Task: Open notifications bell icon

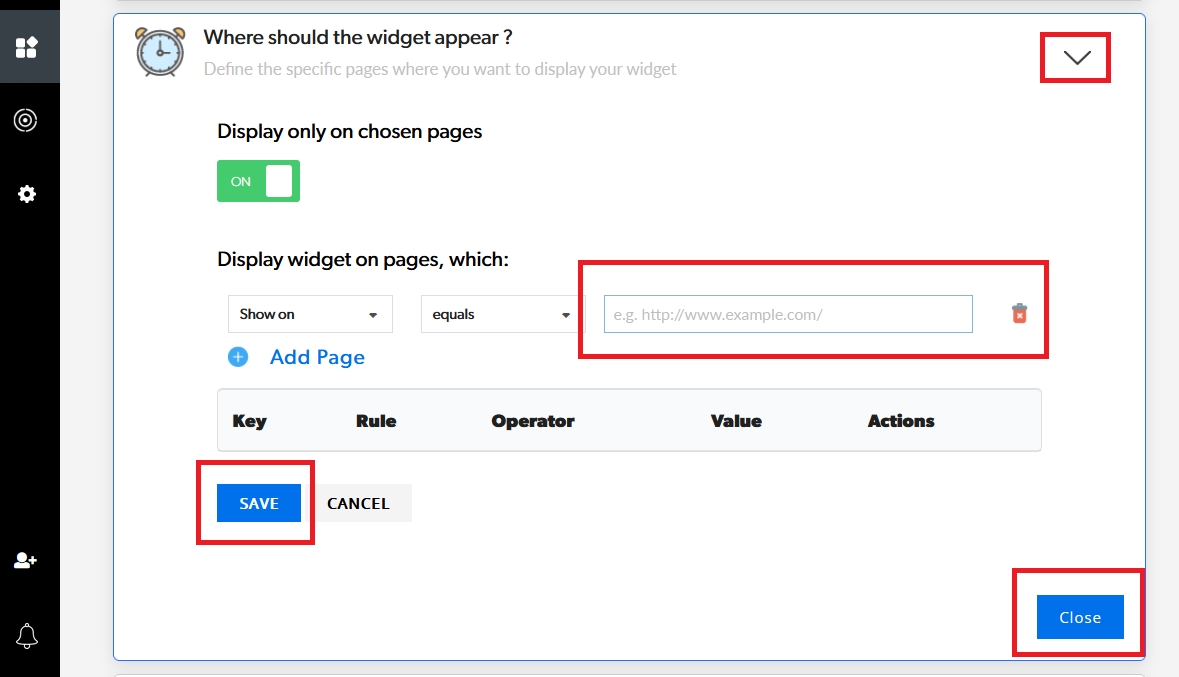Action: 27,635
